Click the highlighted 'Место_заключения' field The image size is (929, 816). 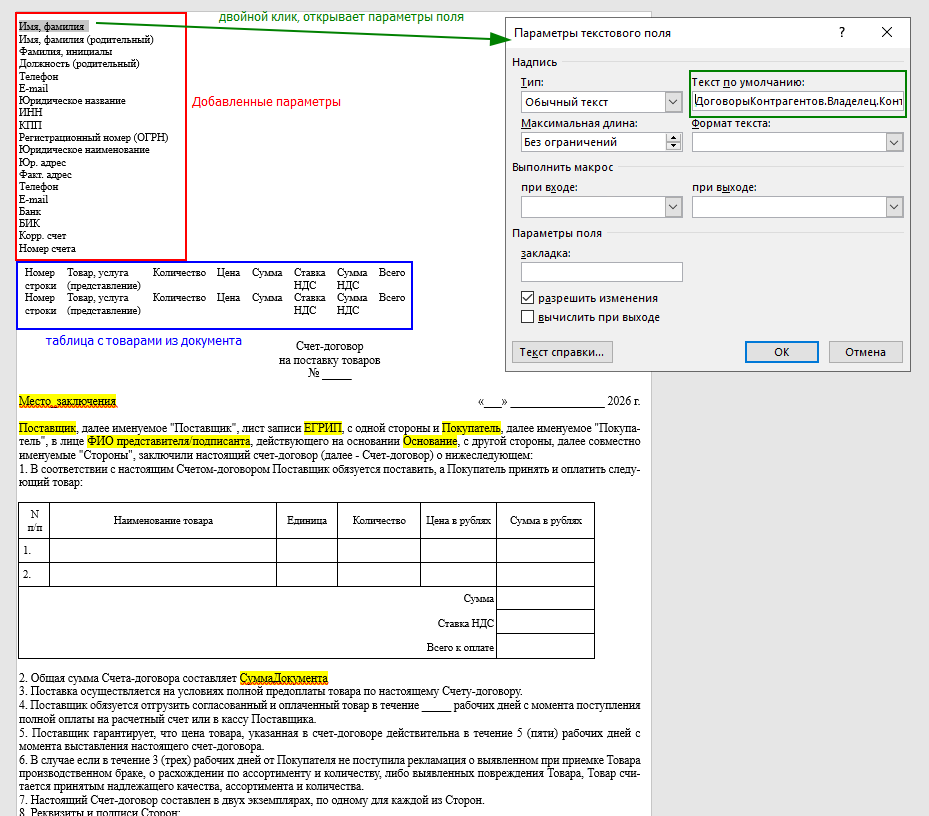[68, 401]
